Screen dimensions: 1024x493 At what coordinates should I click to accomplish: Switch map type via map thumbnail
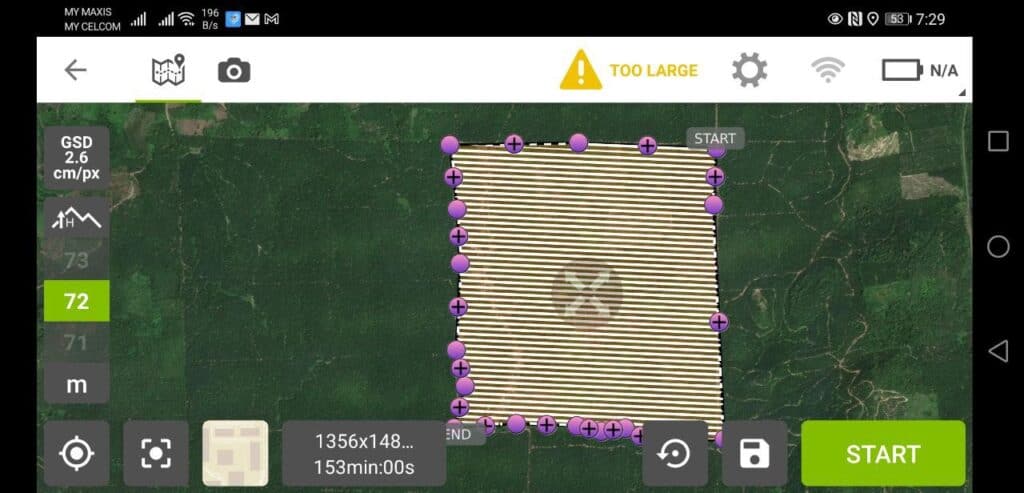point(235,453)
